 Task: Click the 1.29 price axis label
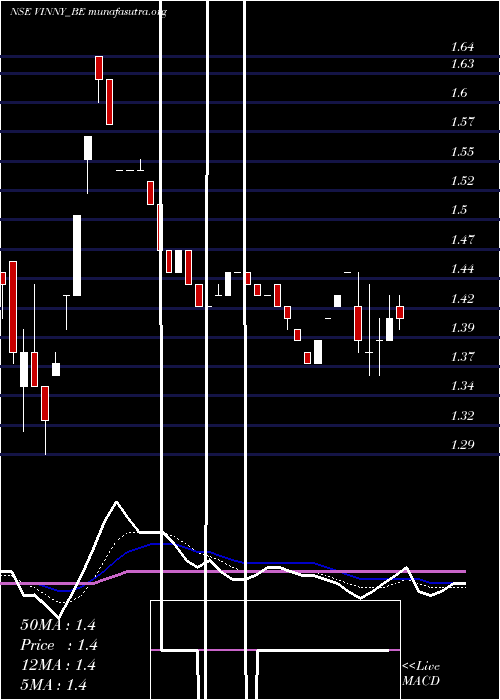[462, 445]
